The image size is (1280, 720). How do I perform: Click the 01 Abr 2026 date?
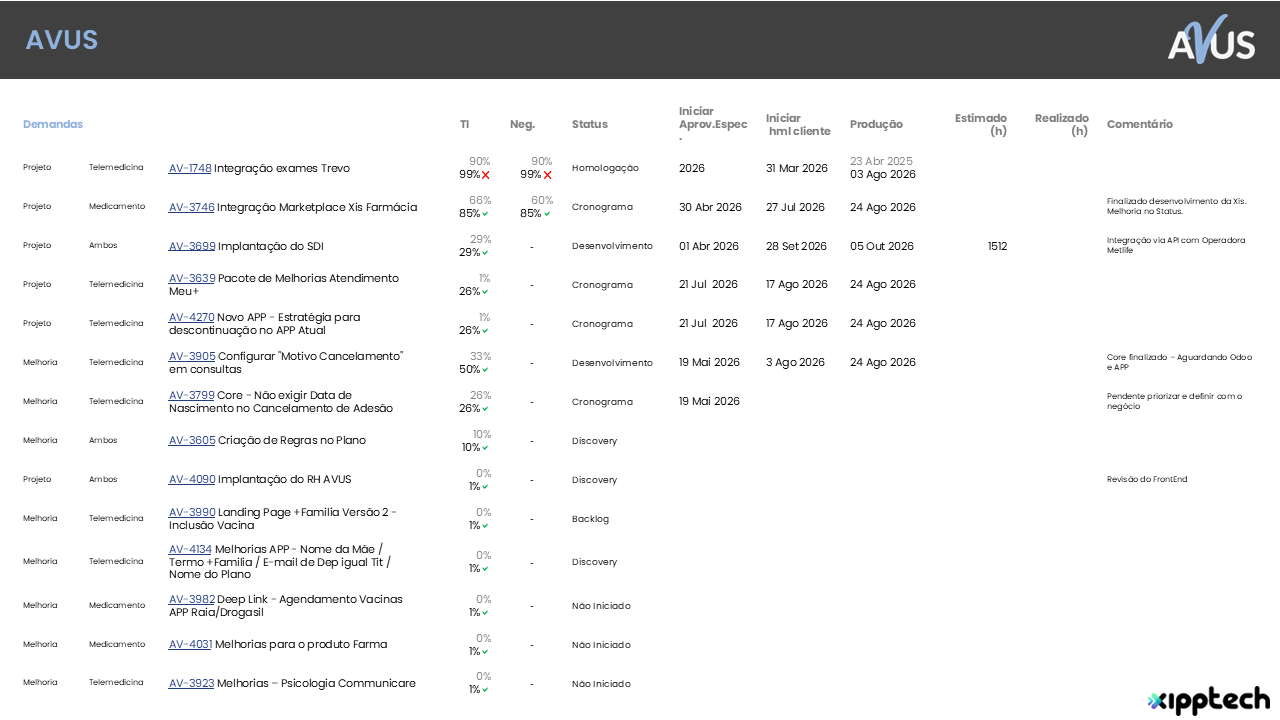tap(709, 246)
